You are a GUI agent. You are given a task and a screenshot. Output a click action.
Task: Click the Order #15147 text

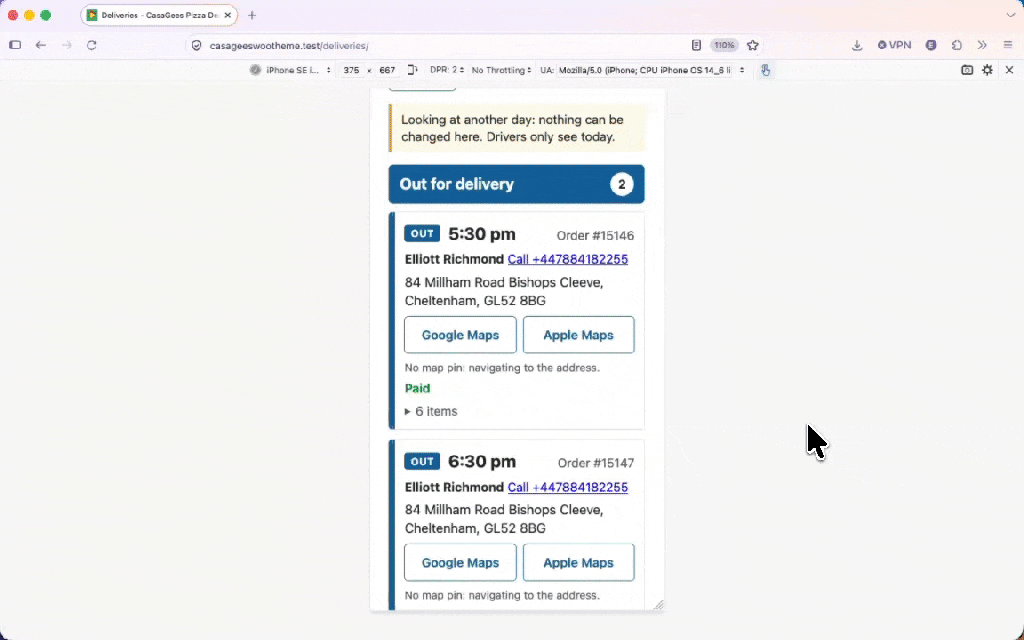tap(596, 463)
